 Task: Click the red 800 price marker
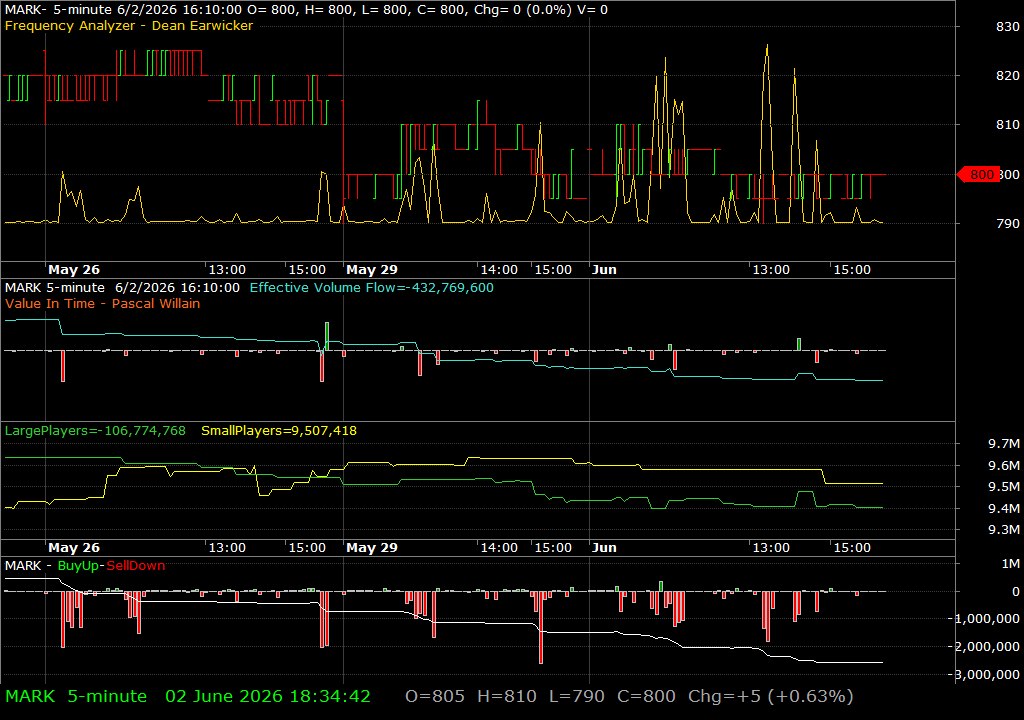click(978, 174)
